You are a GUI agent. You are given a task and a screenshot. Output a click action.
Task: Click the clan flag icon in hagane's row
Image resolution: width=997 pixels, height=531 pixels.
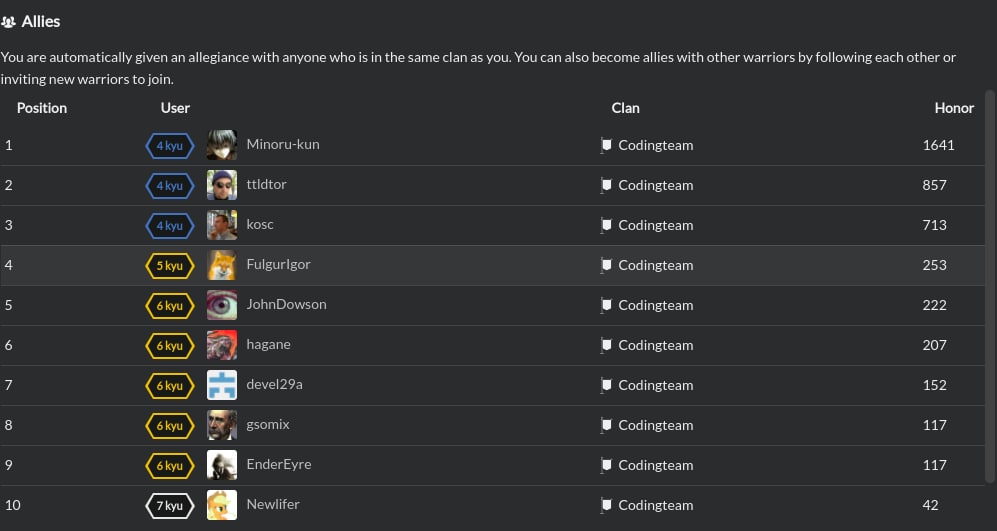click(606, 345)
